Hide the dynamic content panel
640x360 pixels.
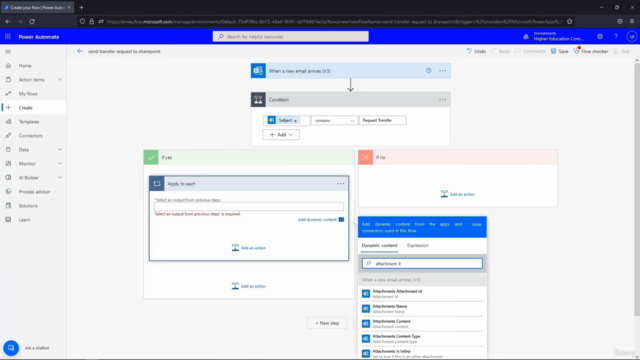point(476,224)
